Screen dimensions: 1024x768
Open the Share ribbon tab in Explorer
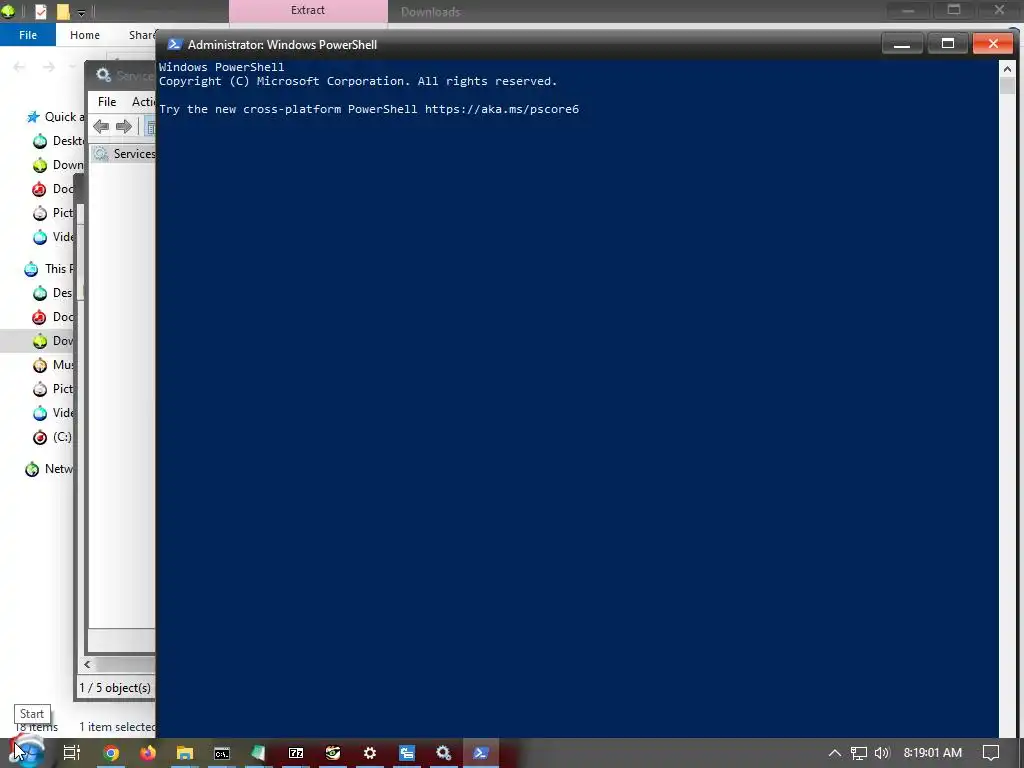[x=141, y=35]
